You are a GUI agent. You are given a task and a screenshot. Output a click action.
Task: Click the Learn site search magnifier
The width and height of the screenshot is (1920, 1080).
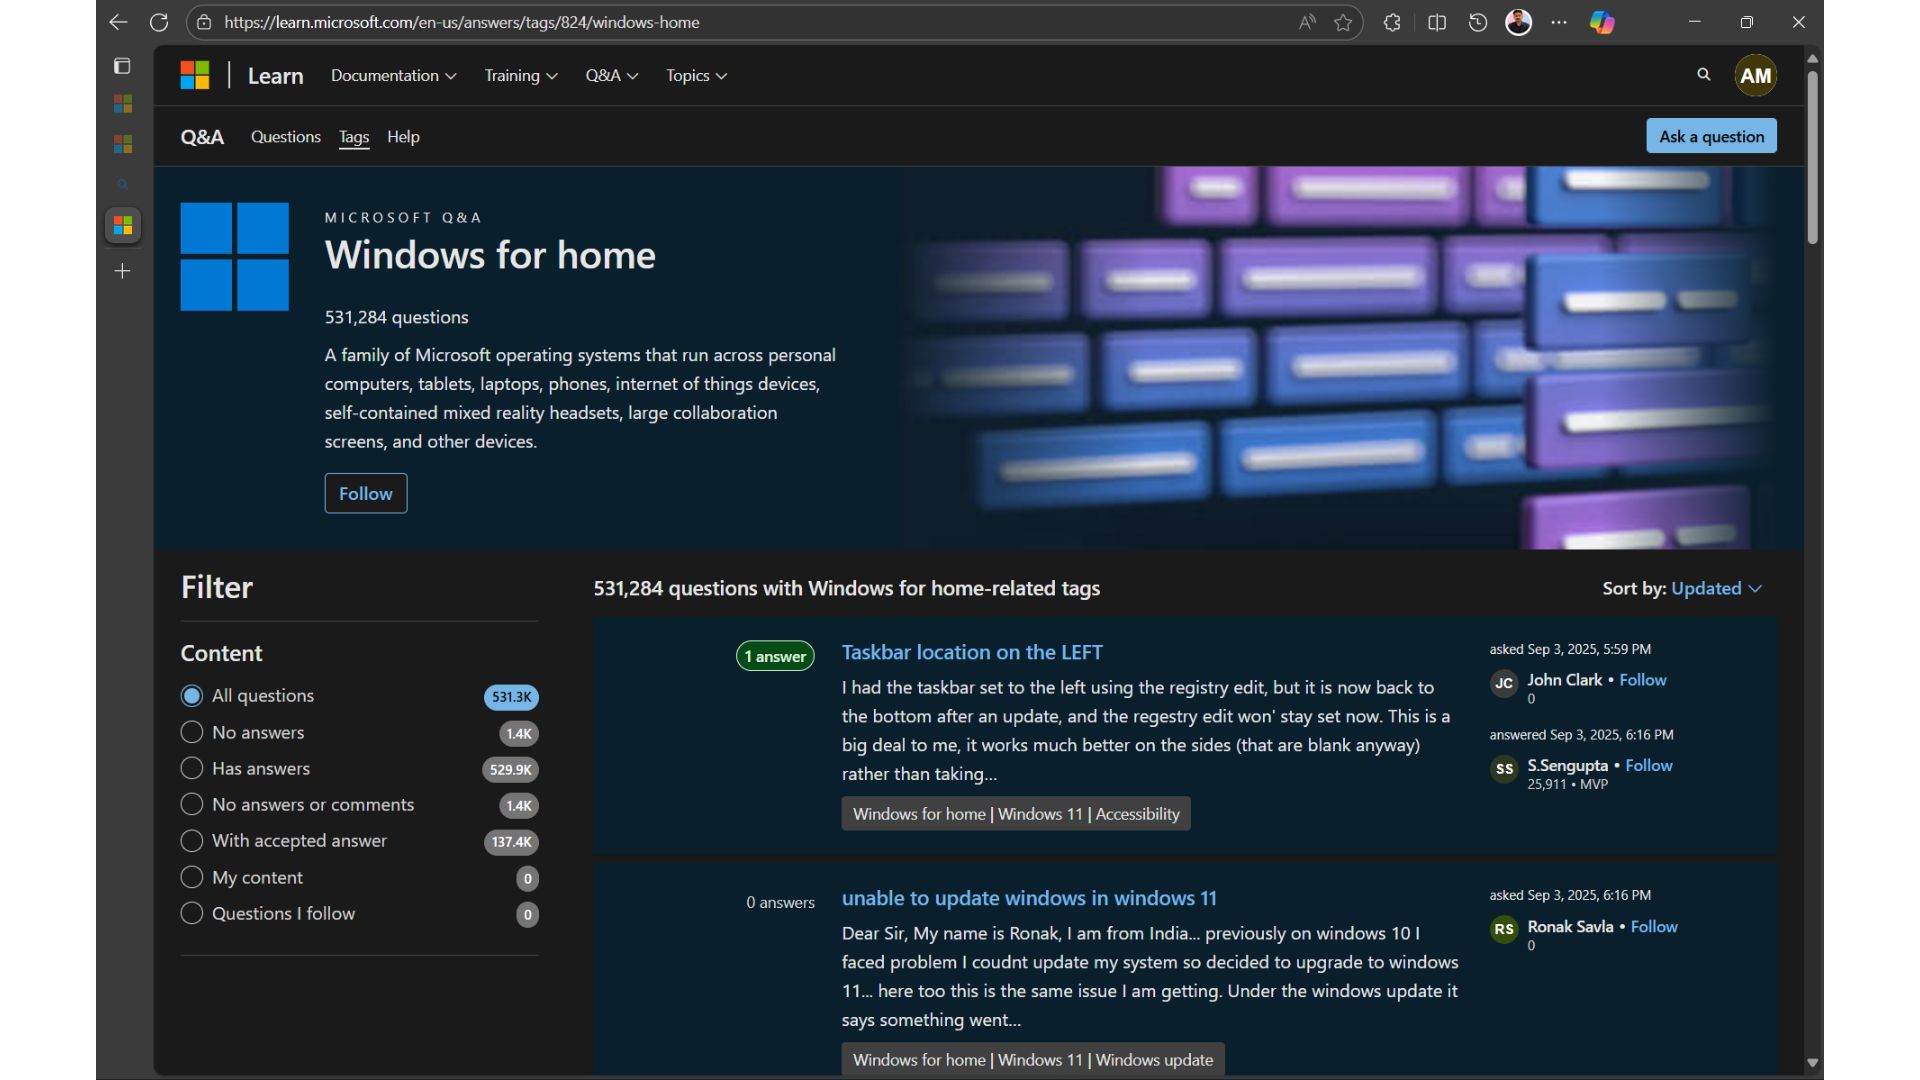click(1704, 75)
